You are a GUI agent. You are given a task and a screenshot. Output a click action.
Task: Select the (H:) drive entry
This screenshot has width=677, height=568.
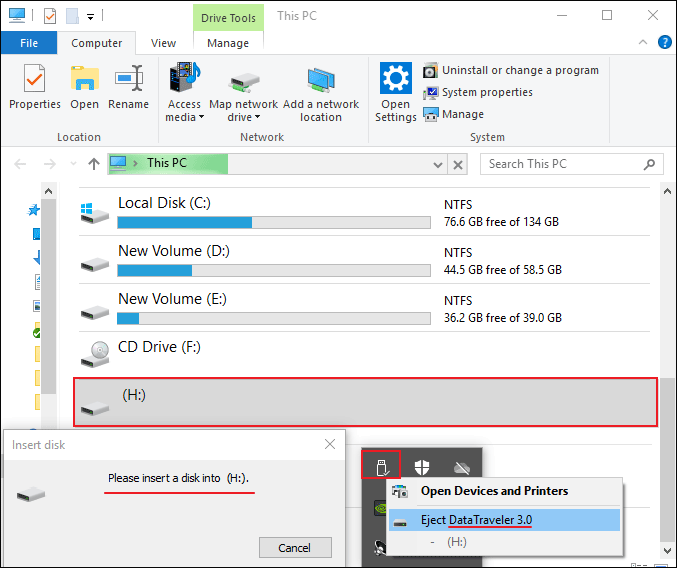pos(365,402)
